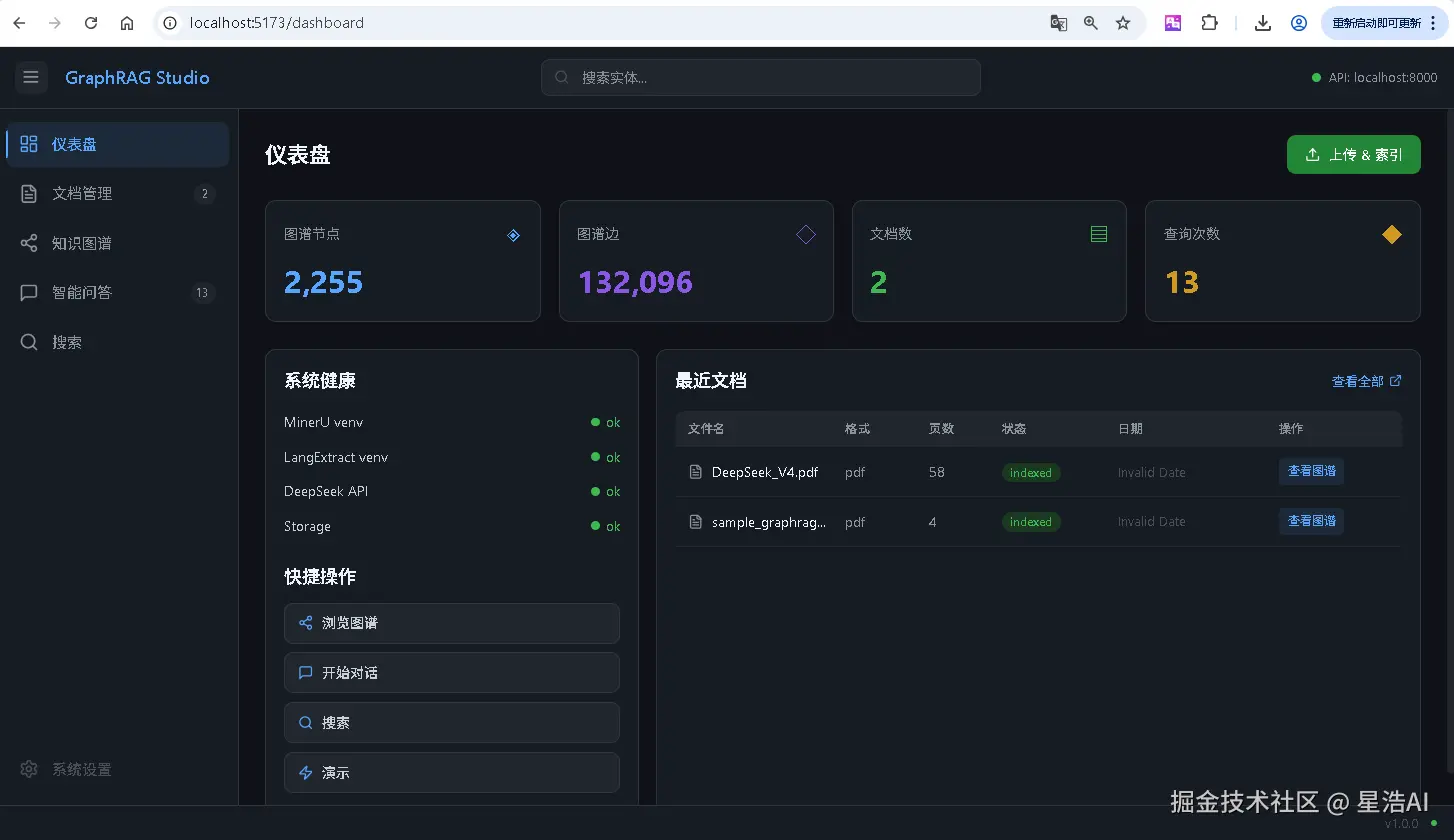
Task: Click the yellow diamond icon on 查询次数 card
Action: (x=1391, y=235)
